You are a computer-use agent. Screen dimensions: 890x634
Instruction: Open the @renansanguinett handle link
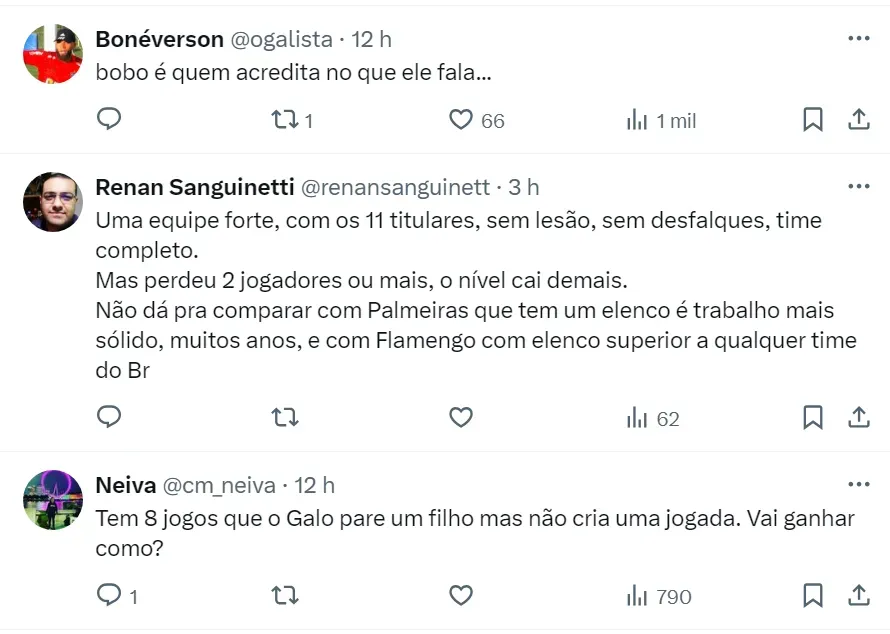pos(395,187)
